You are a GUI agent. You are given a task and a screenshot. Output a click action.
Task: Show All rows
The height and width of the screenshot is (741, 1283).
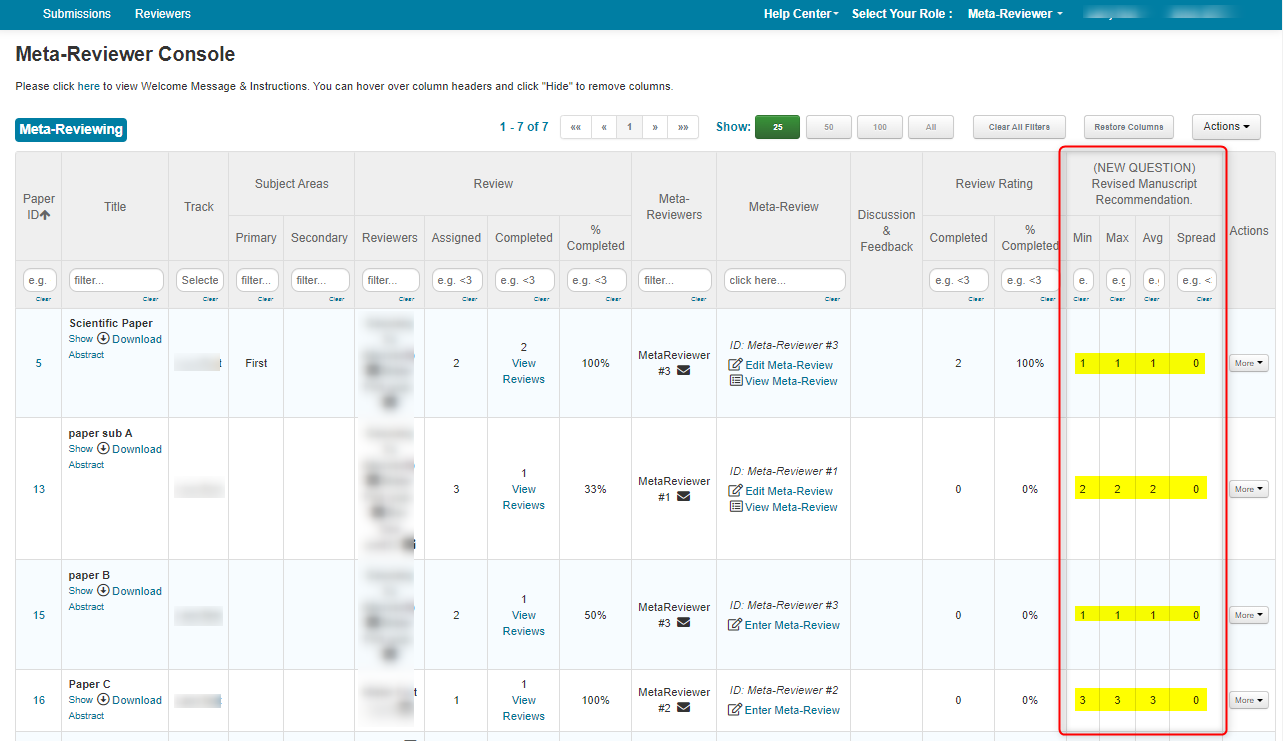[x=931, y=127]
